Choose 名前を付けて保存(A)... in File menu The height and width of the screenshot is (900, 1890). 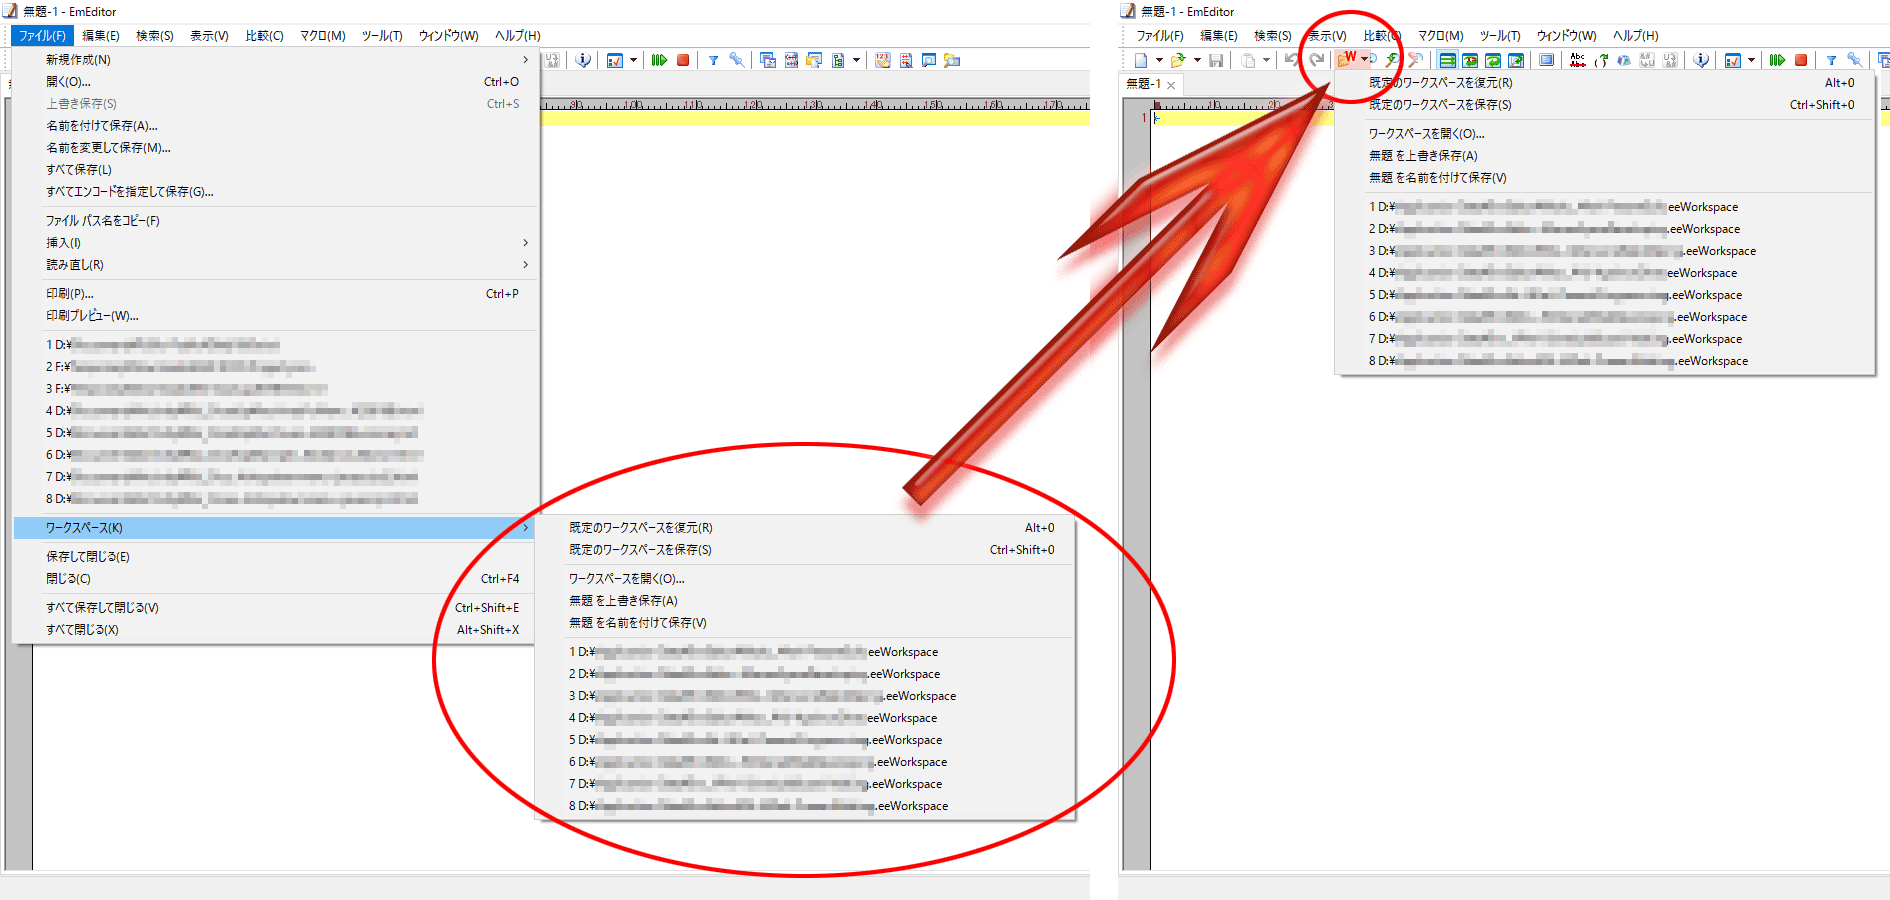click(x=102, y=125)
